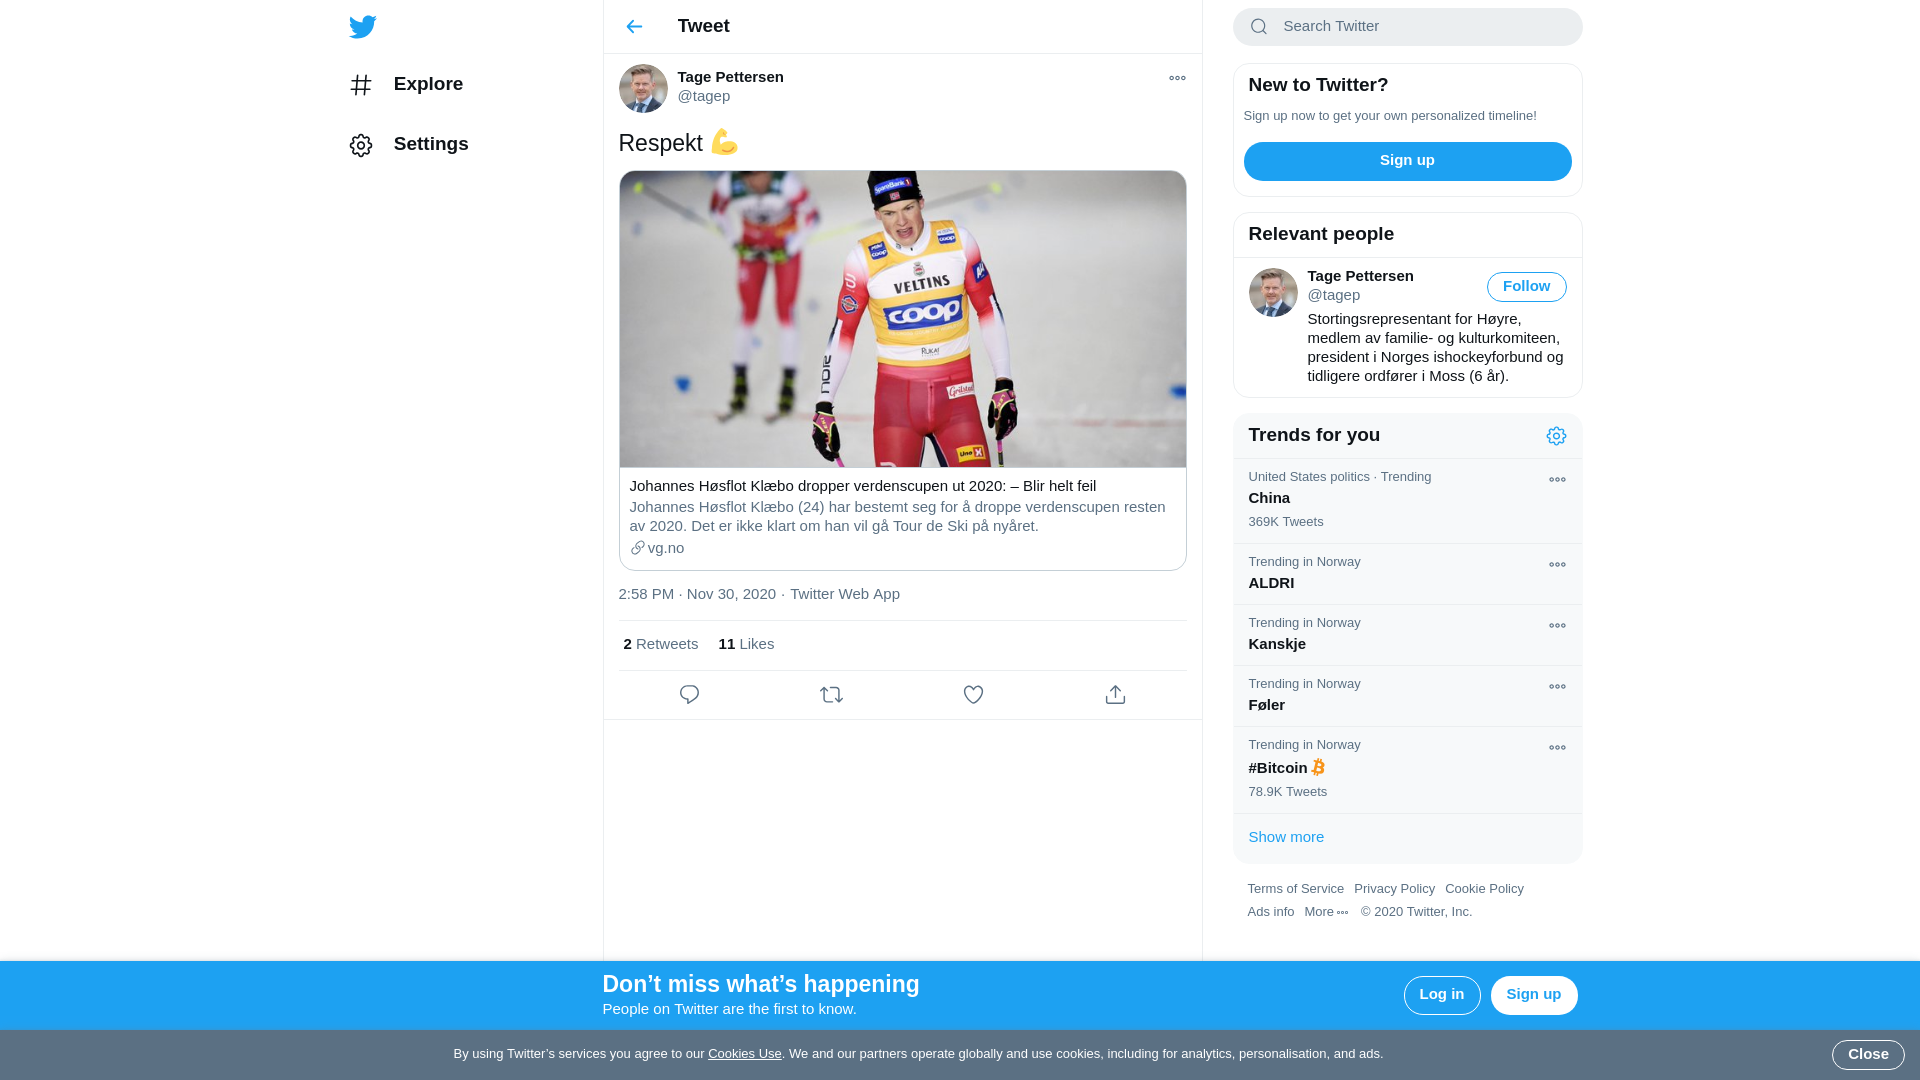Expand the More footer links

[x=1326, y=912]
